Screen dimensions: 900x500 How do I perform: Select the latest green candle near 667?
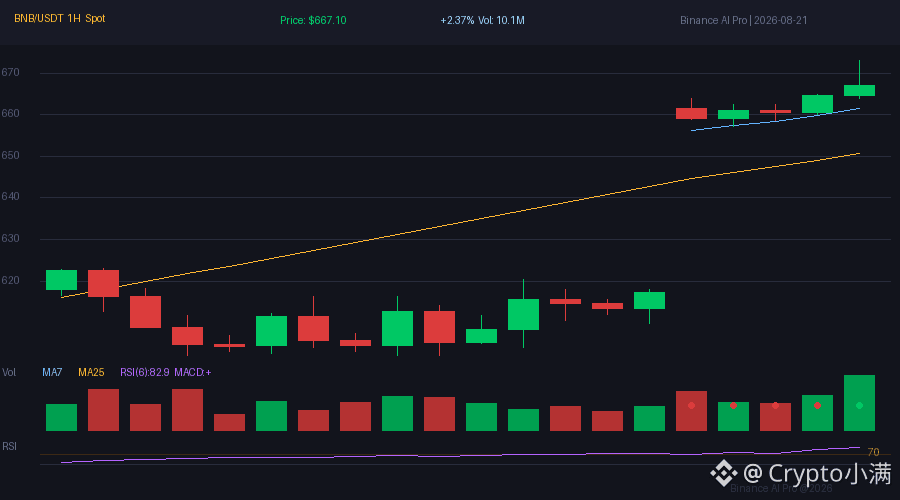859,90
